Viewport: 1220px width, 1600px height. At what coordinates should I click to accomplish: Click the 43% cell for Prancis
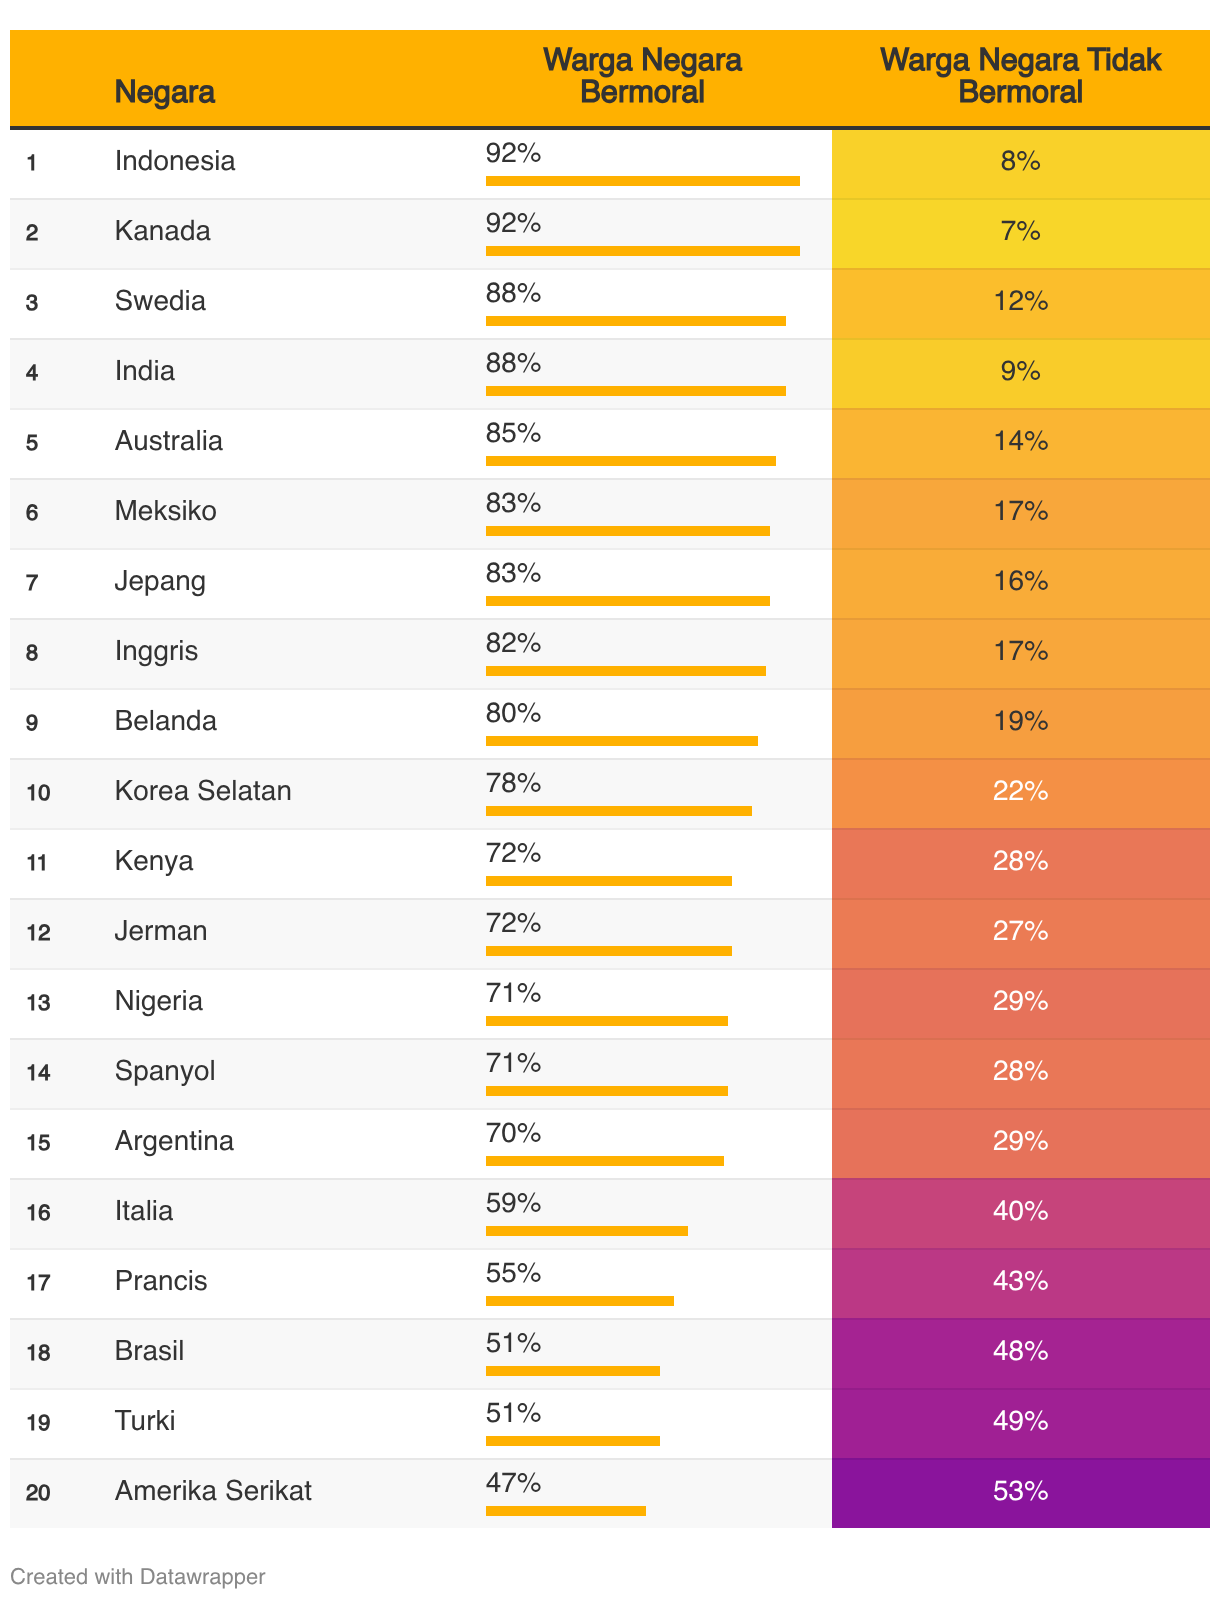point(1020,1282)
